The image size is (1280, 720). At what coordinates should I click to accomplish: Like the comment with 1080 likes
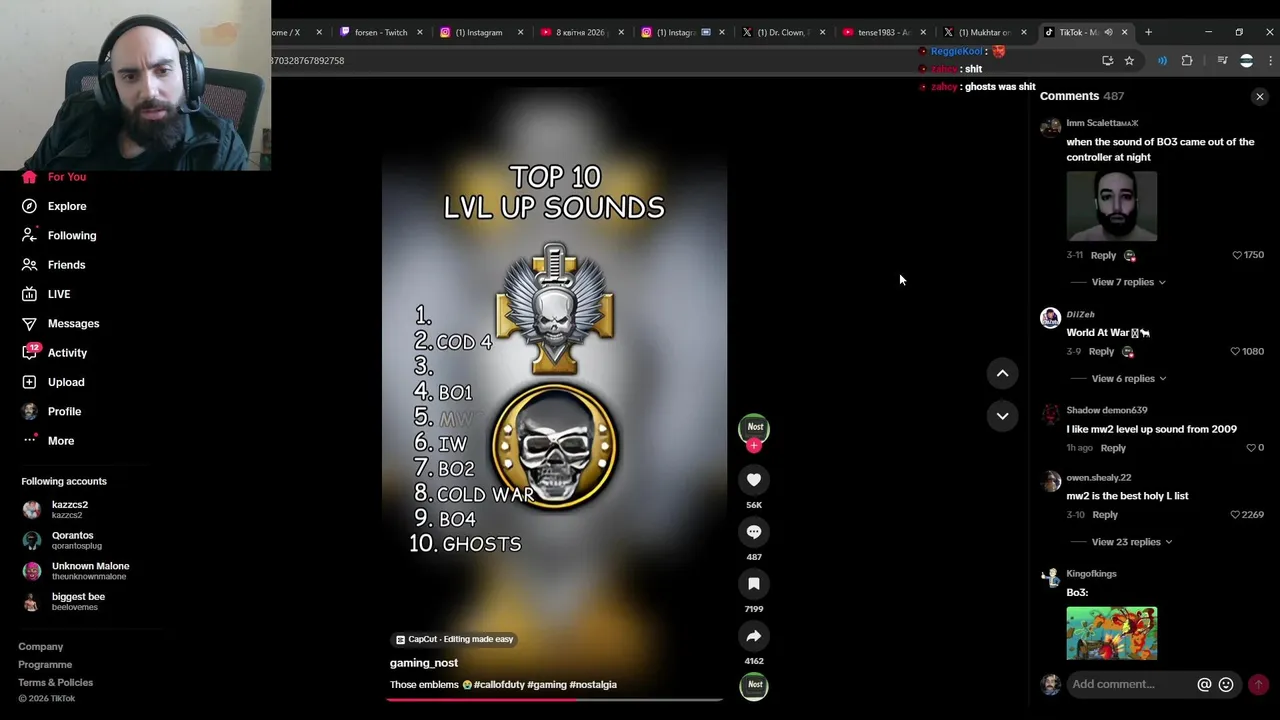[1235, 352]
